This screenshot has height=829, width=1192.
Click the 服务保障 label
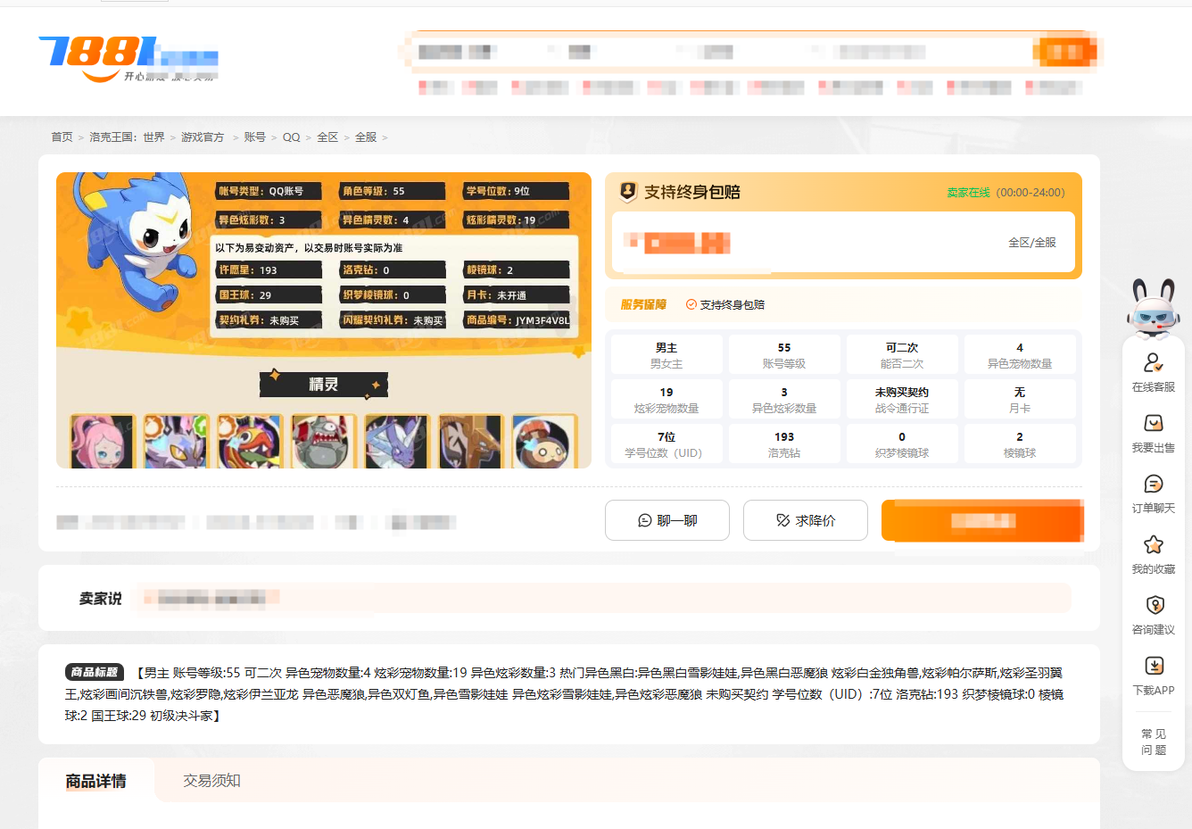pos(643,305)
